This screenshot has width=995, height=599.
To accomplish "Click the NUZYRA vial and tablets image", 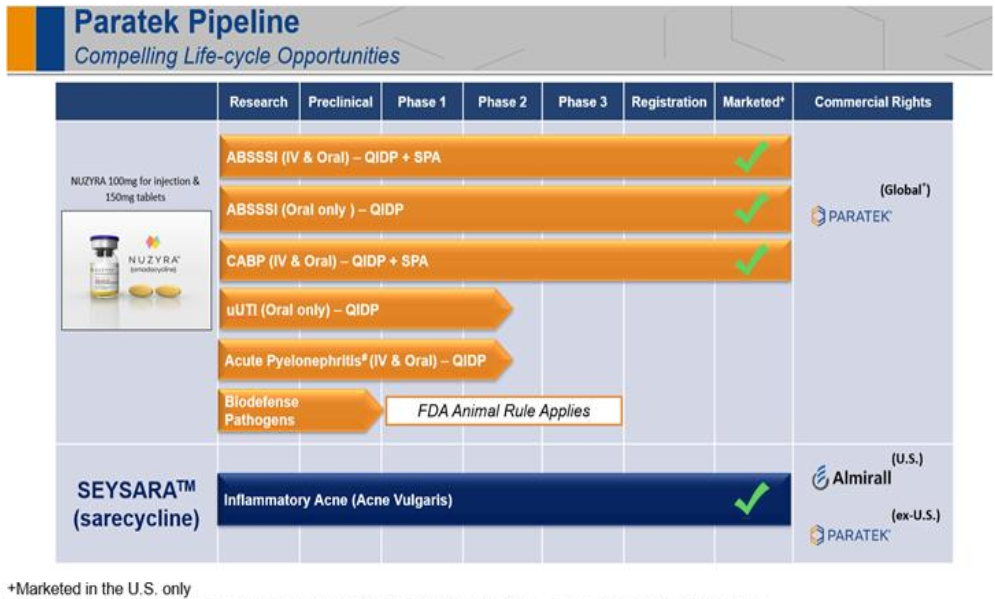I will pyautogui.click(x=136, y=270).
